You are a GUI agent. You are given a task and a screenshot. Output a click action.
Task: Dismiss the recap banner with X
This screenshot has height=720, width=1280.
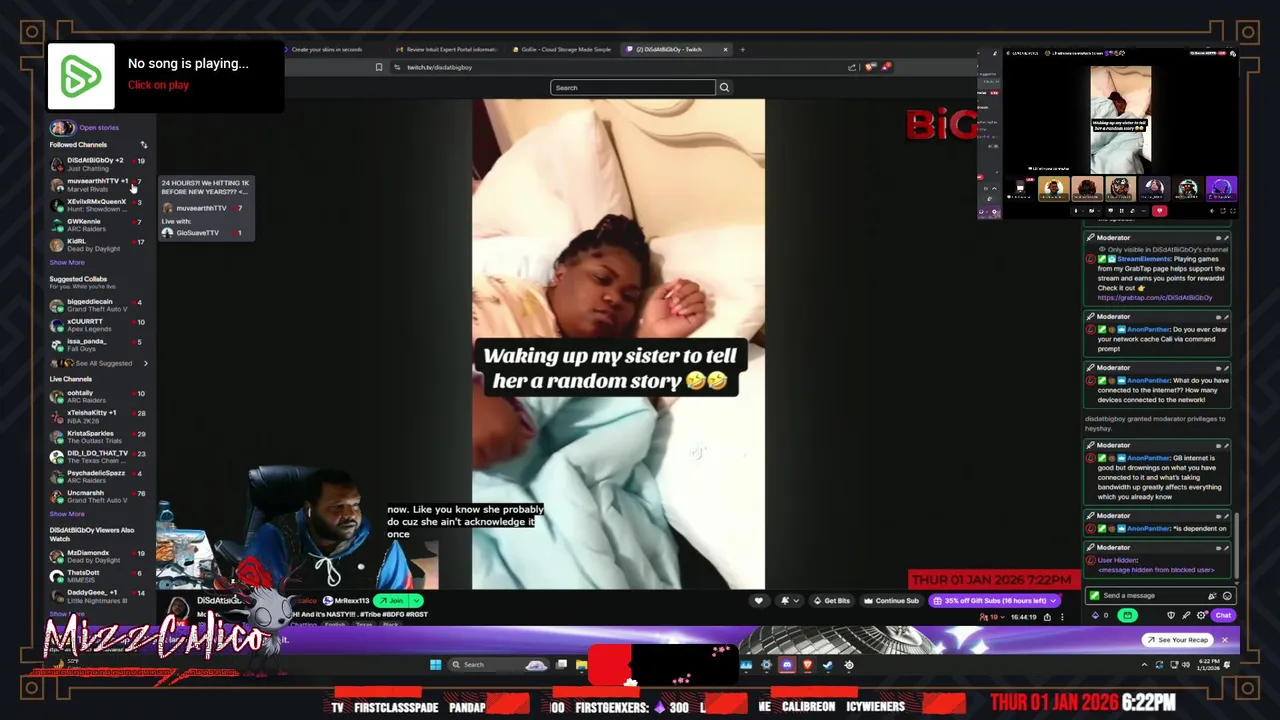(x=1224, y=640)
